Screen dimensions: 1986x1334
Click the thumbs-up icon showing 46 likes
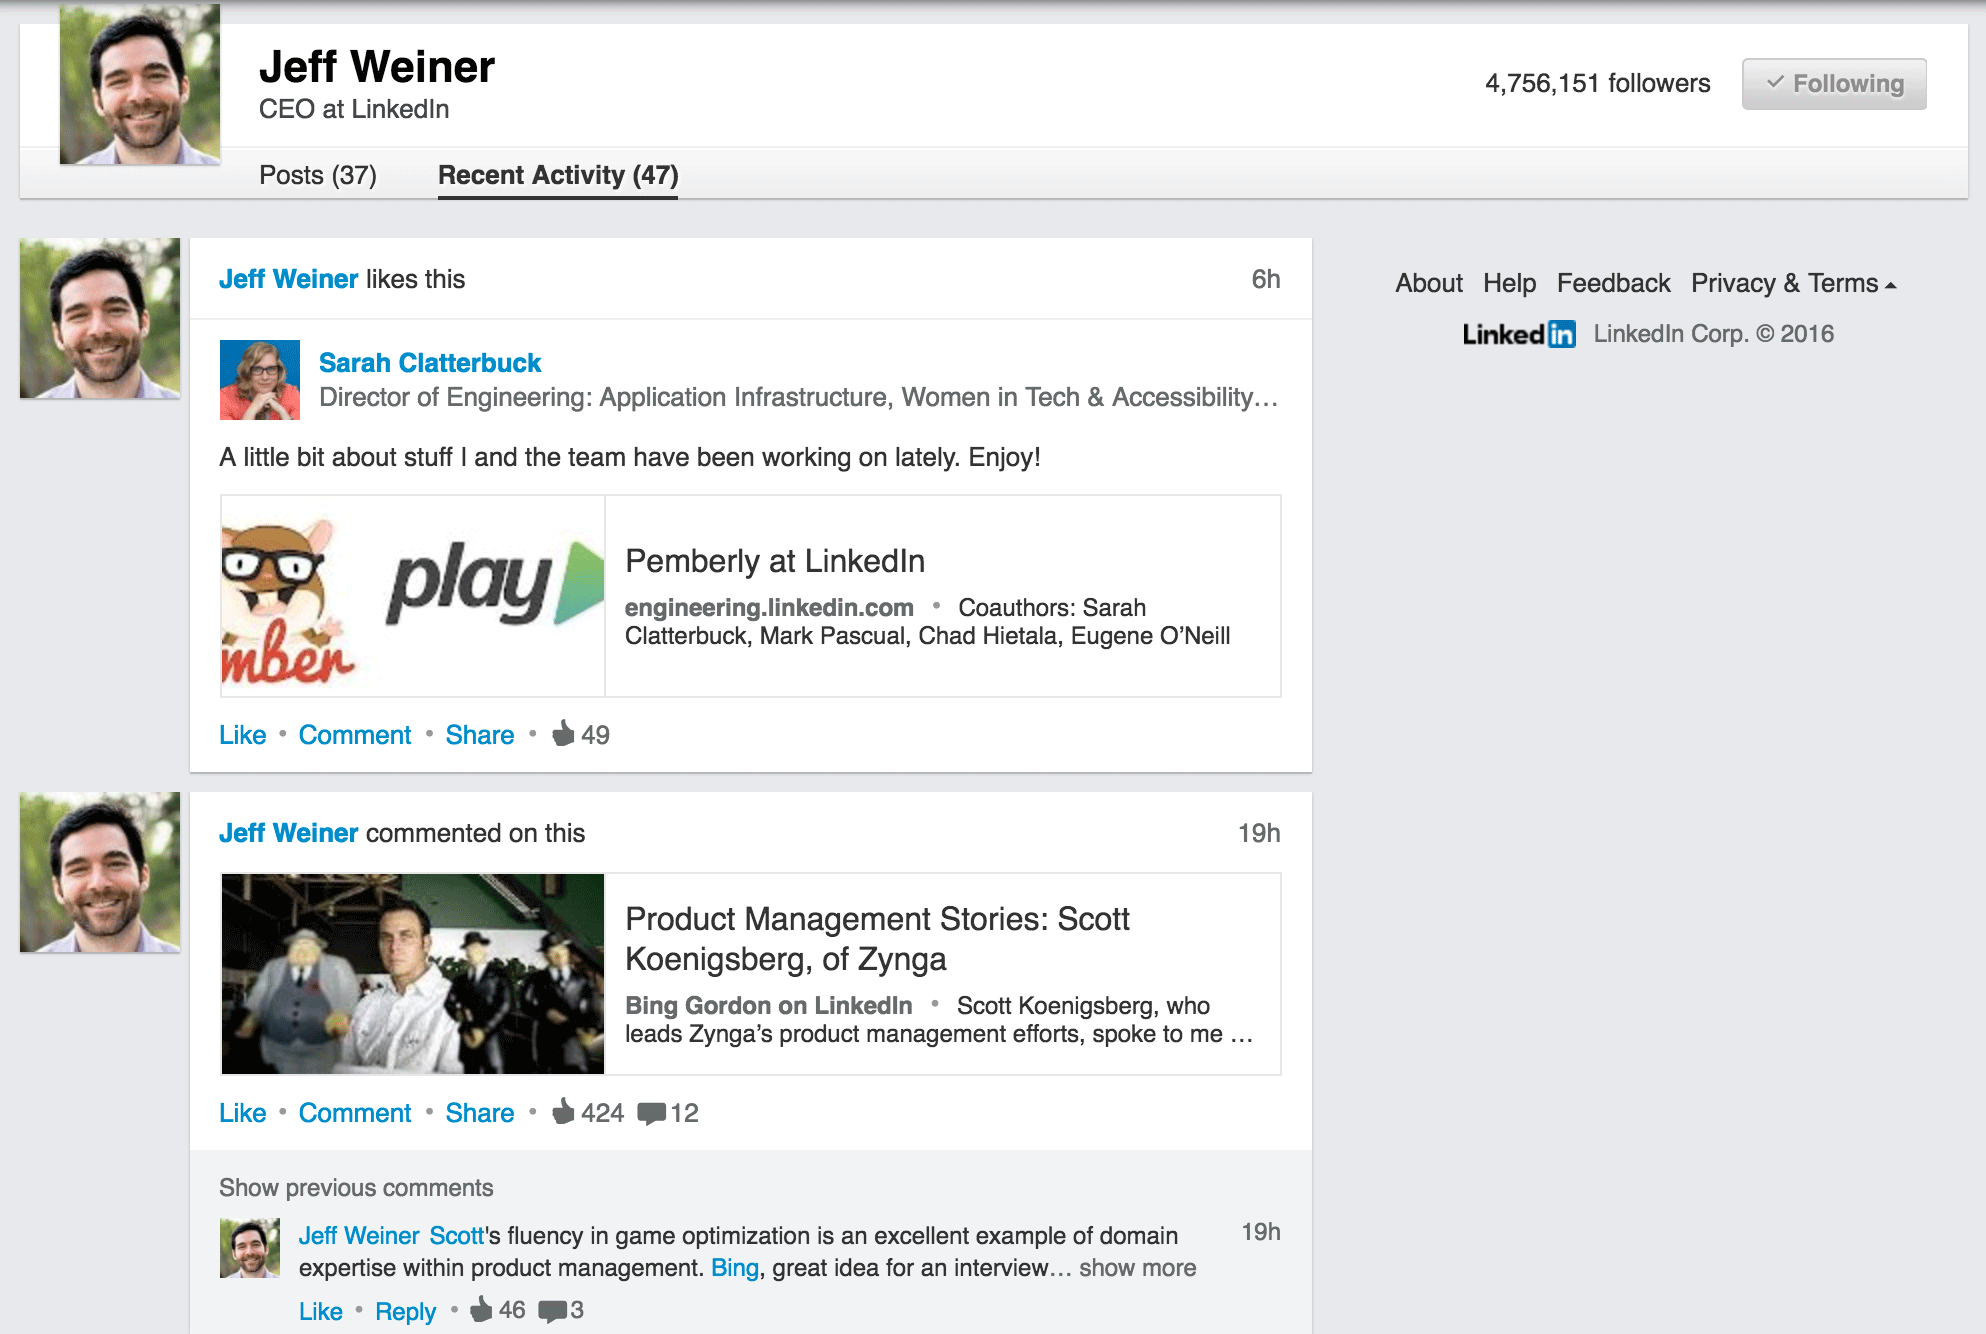point(482,1309)
